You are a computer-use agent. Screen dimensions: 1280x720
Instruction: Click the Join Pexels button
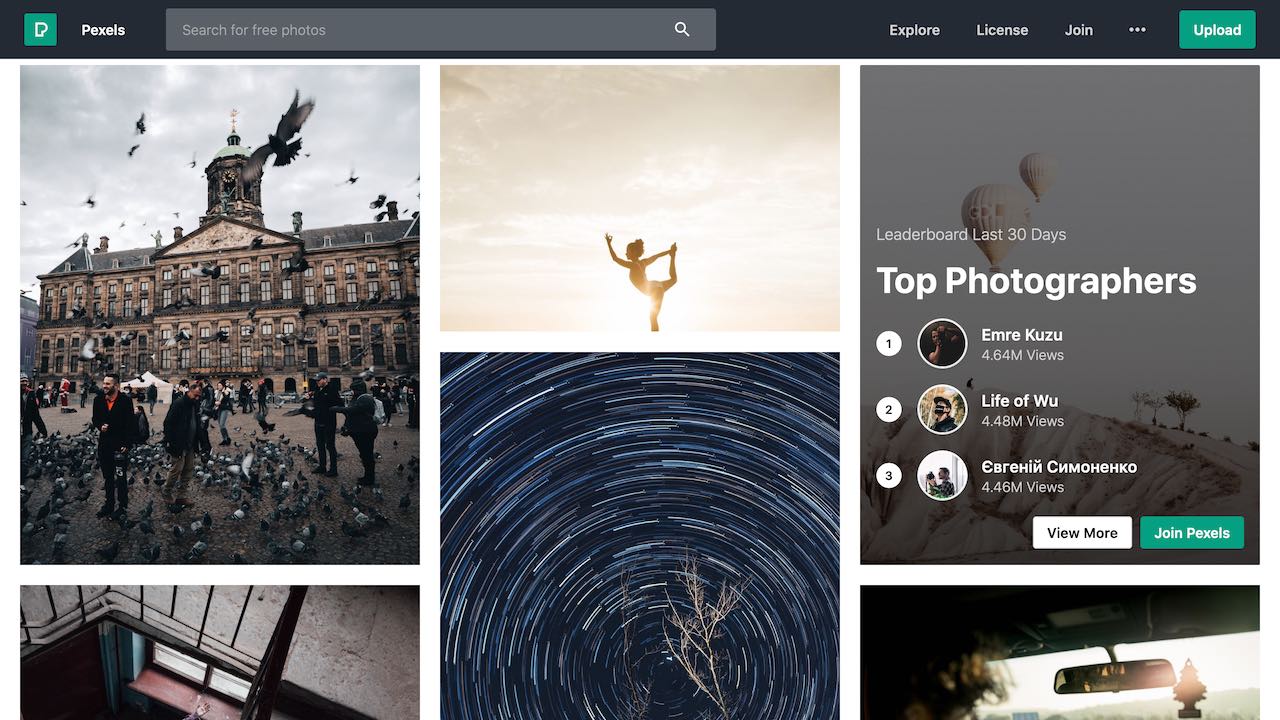point(1192,533)
